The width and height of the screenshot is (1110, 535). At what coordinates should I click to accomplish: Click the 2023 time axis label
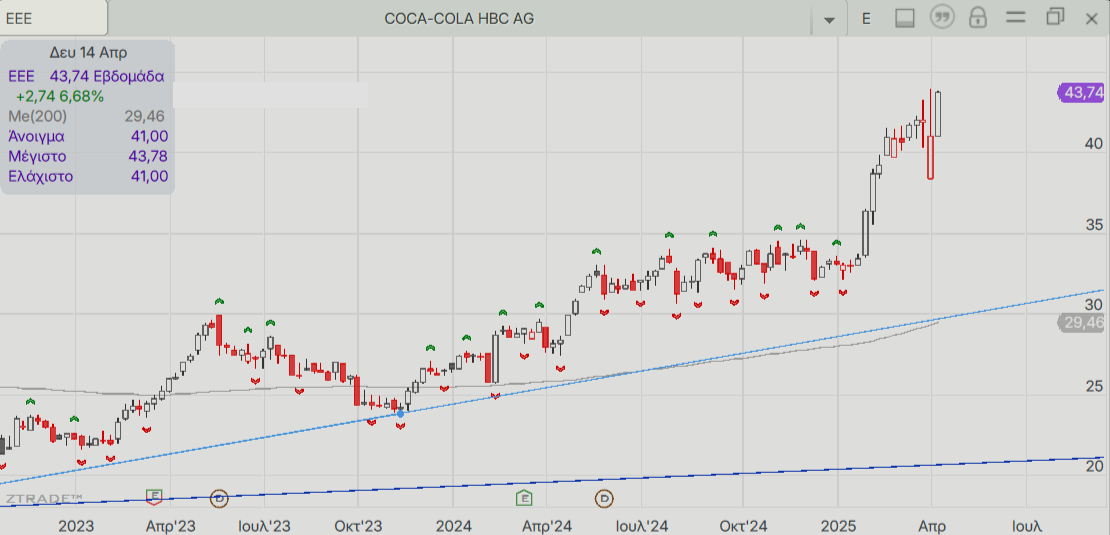click(76, 527)
